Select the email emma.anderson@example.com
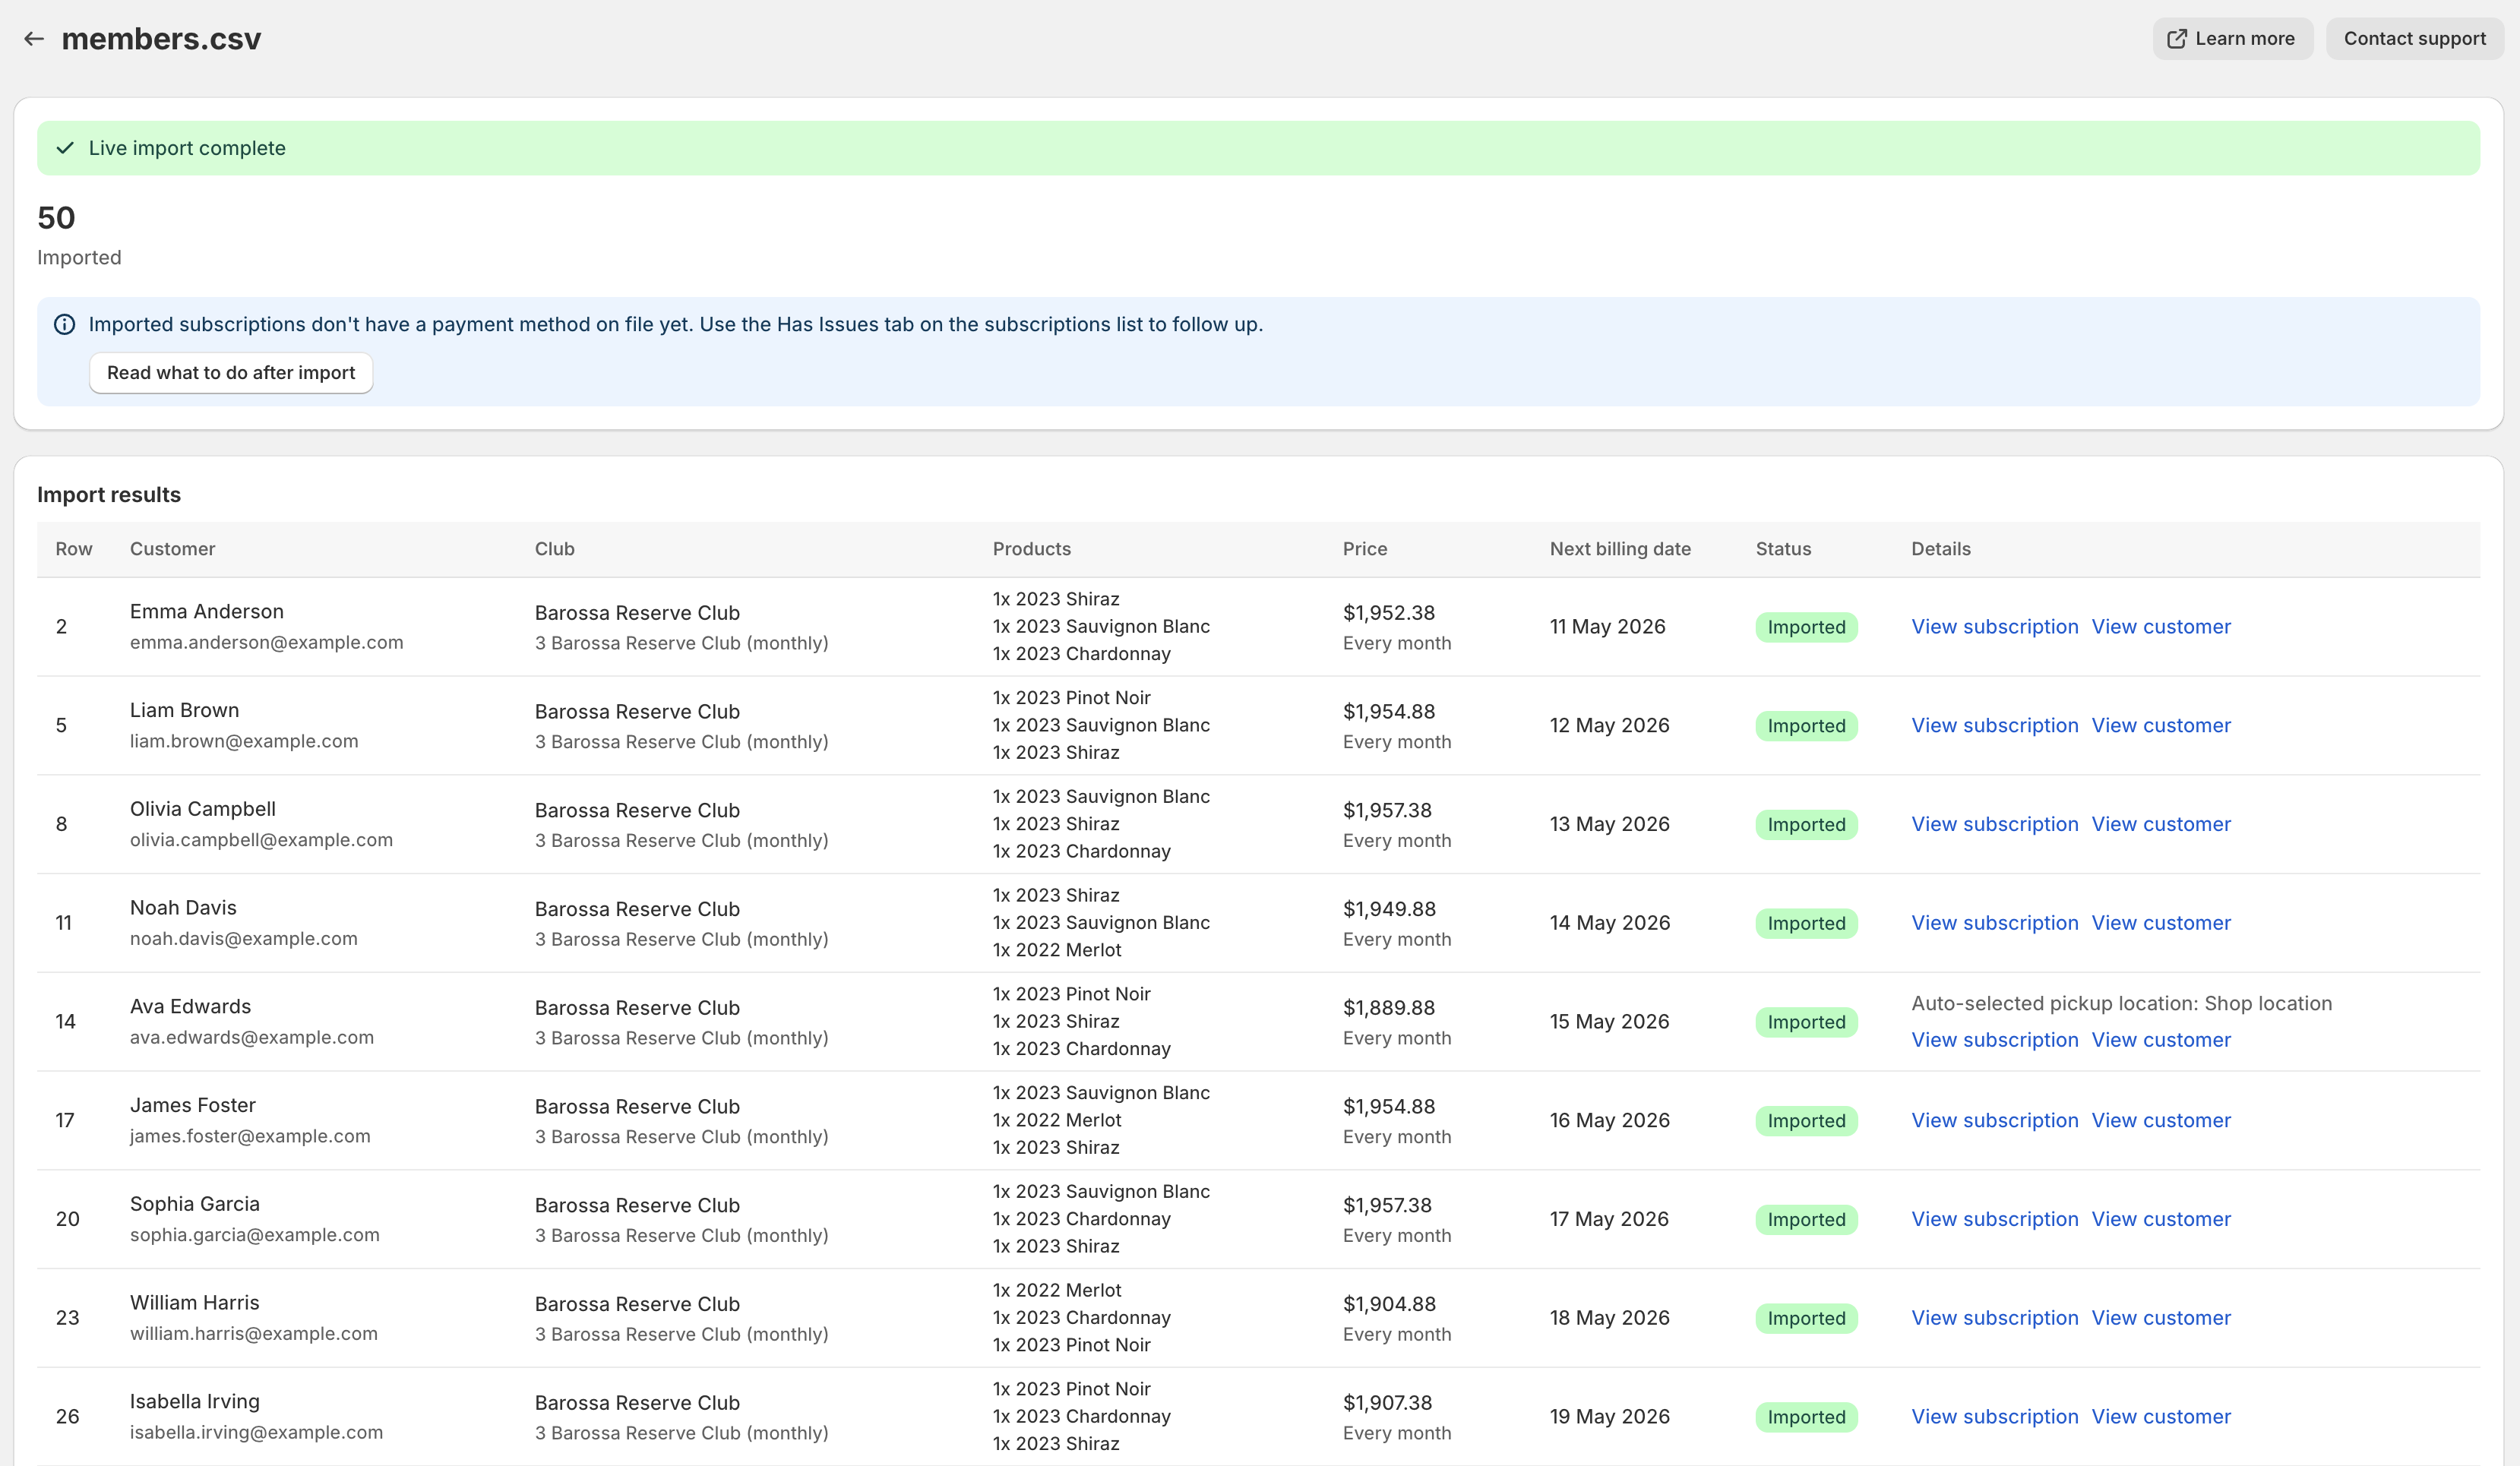The width and height of the screenshot is (2520, 1466). (266, 643)
